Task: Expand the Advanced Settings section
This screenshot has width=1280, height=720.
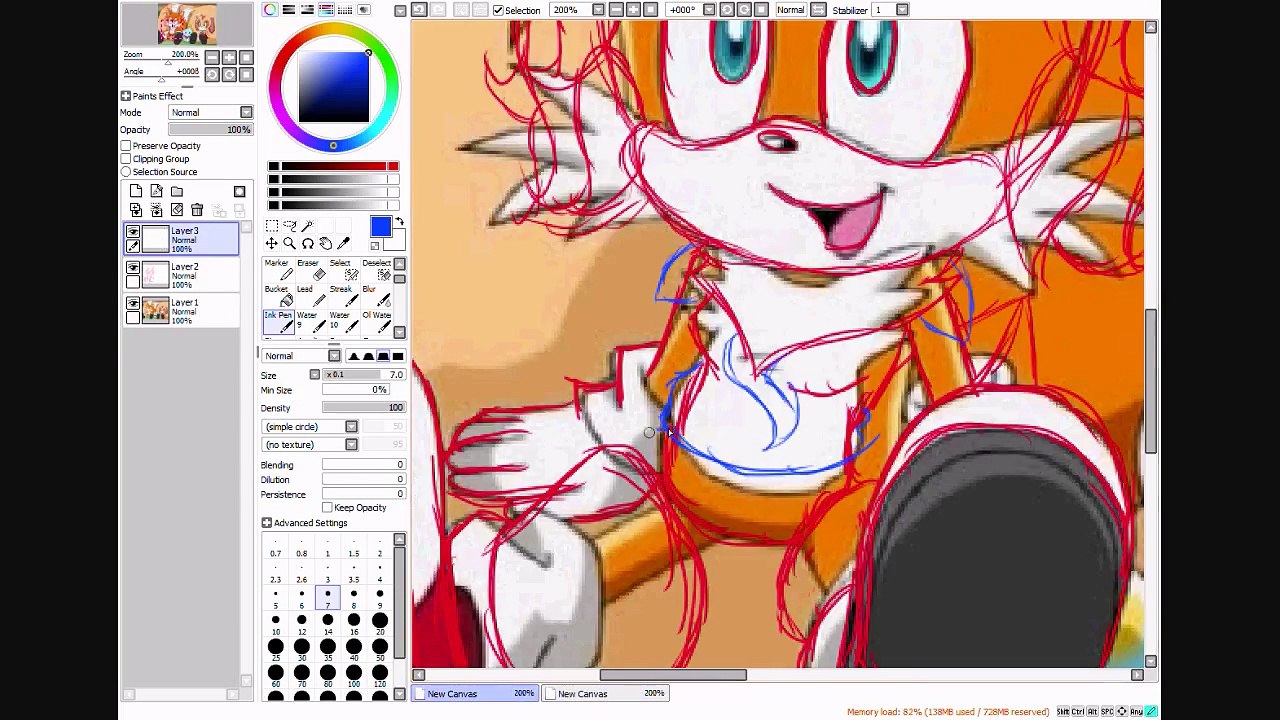Action: (267, 523)
